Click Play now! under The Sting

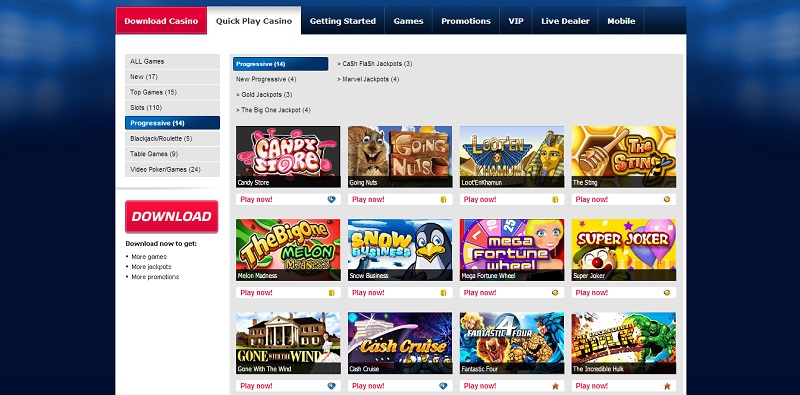[x=591, y=200]
